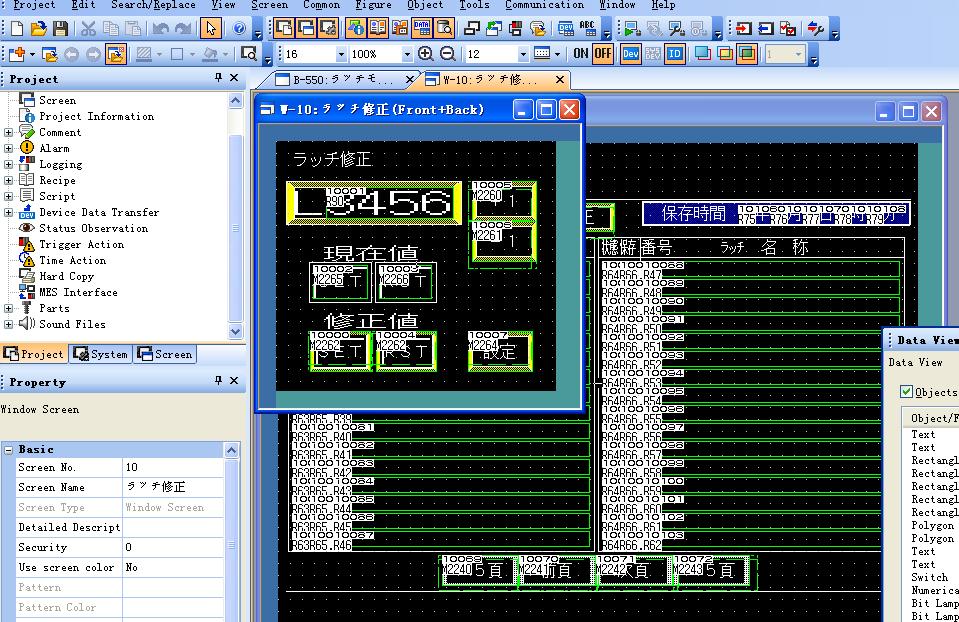Click the Screen Name property field
Screen dimensions: 959x622
tap(172, 487)
